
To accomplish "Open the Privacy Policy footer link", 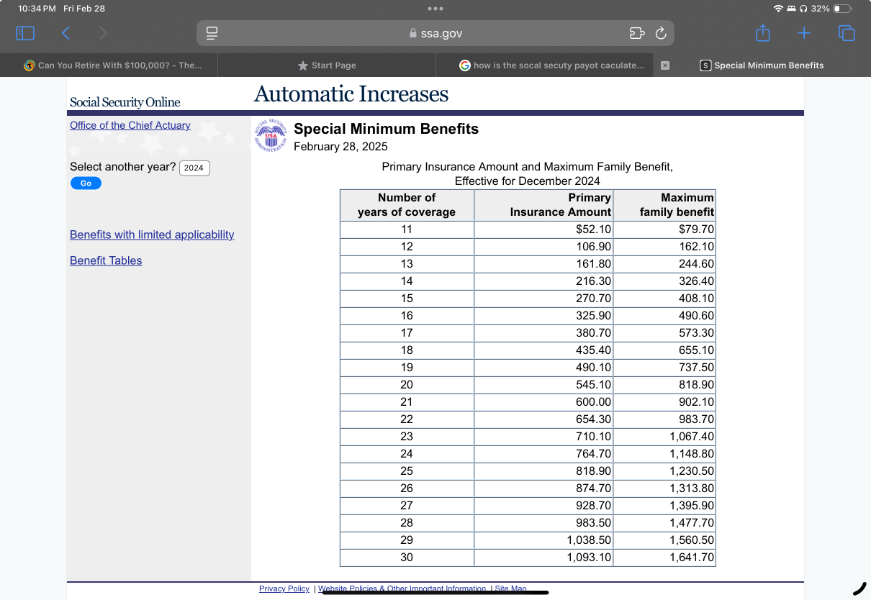I will coord(284,589).
